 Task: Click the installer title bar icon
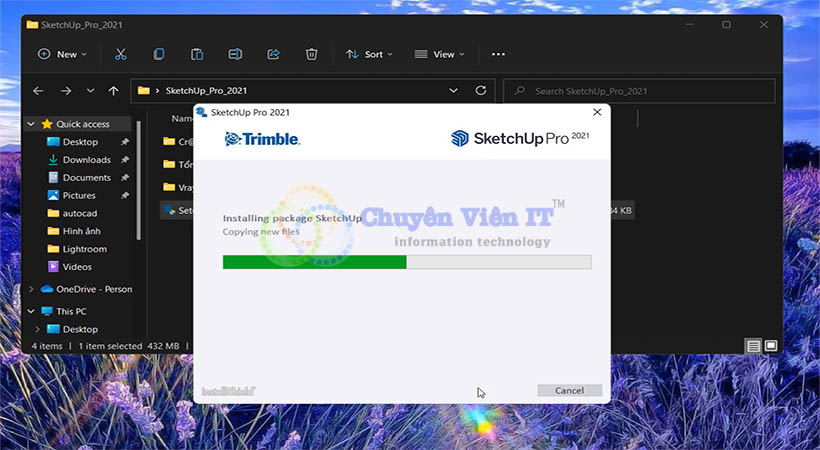point(201,112)
